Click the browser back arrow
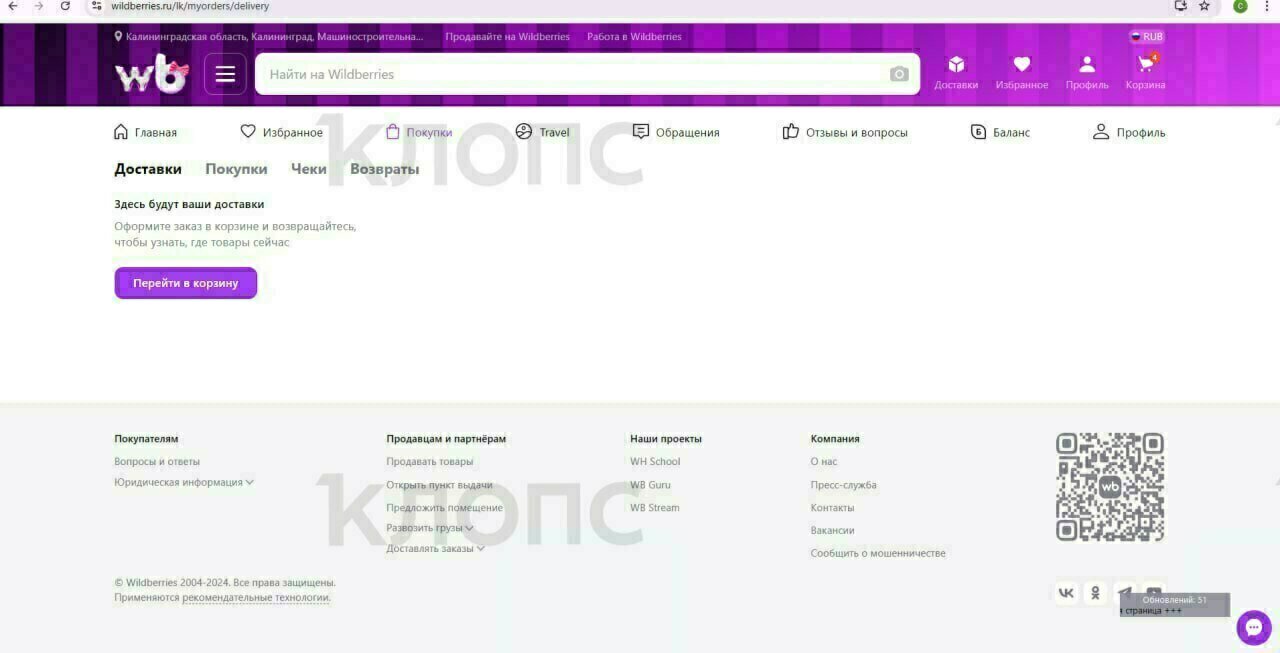The width and height of the screenshot is (1280, 653). (x=12, y=6)
